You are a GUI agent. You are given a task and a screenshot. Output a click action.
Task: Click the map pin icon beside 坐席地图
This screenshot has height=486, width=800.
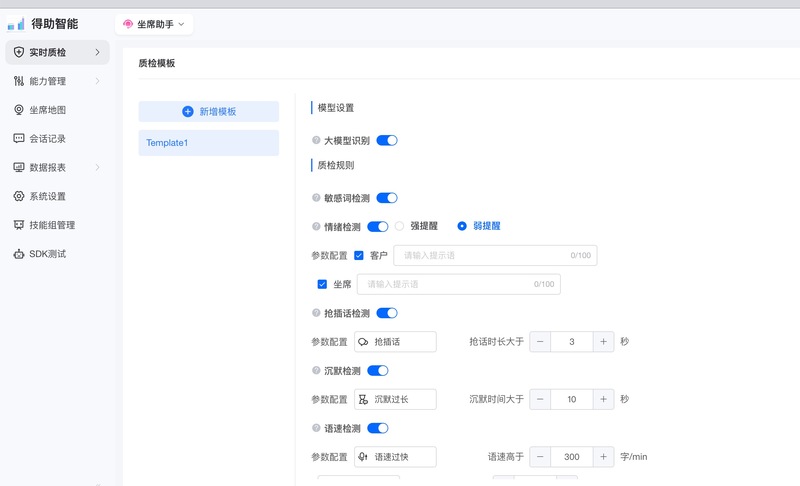19,110
